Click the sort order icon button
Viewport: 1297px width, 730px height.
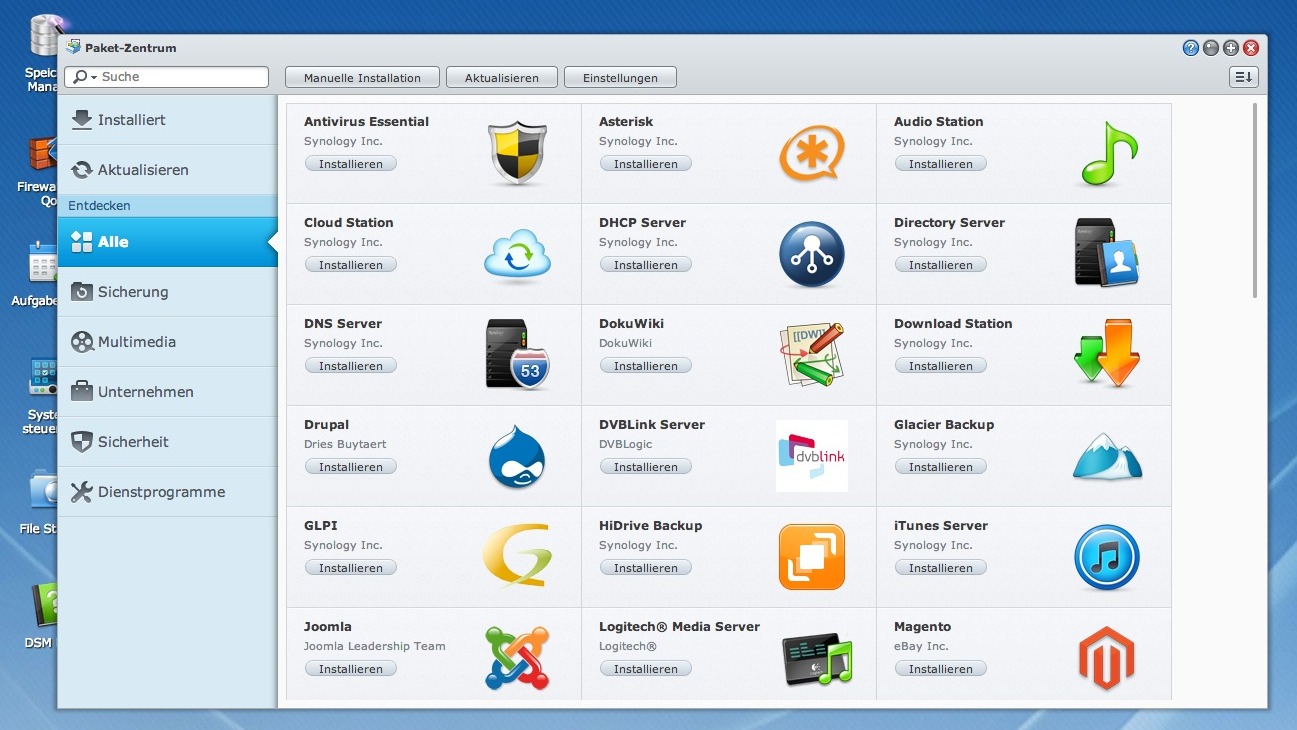[1243, 77]
